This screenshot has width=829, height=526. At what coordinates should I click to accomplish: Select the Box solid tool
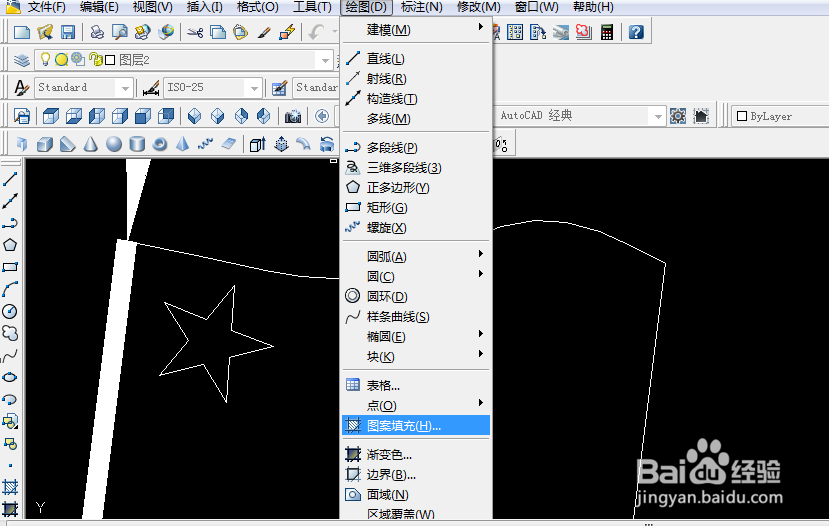pyautogui.click(x=44, y=144)
